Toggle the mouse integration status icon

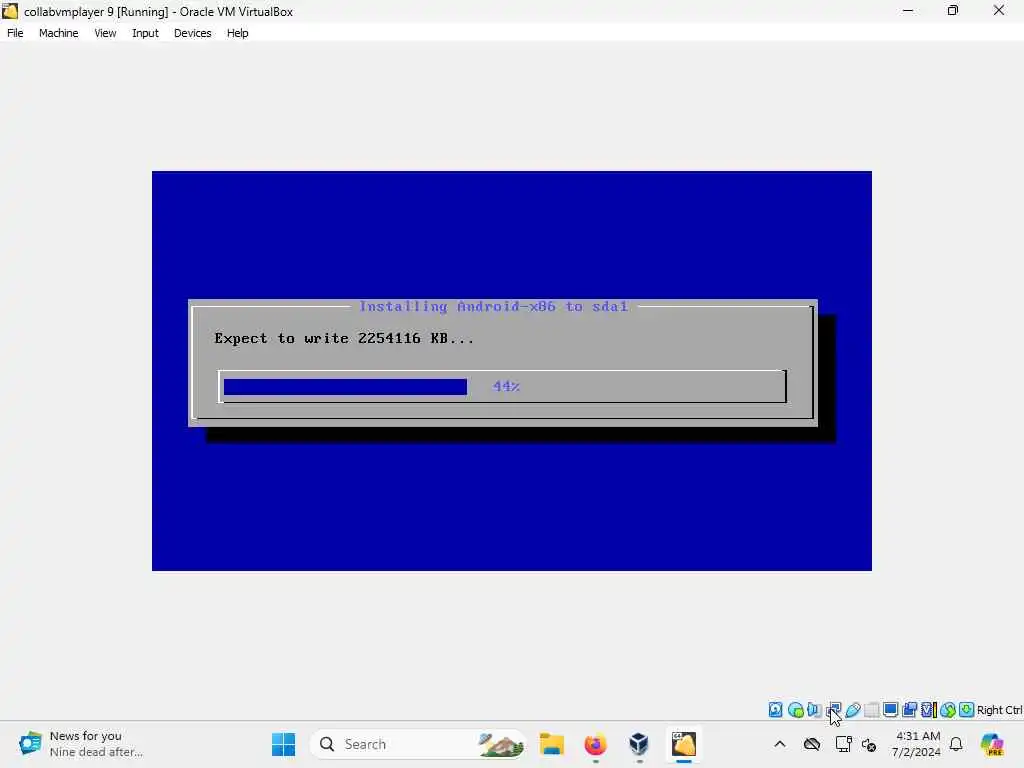point(948,710)
